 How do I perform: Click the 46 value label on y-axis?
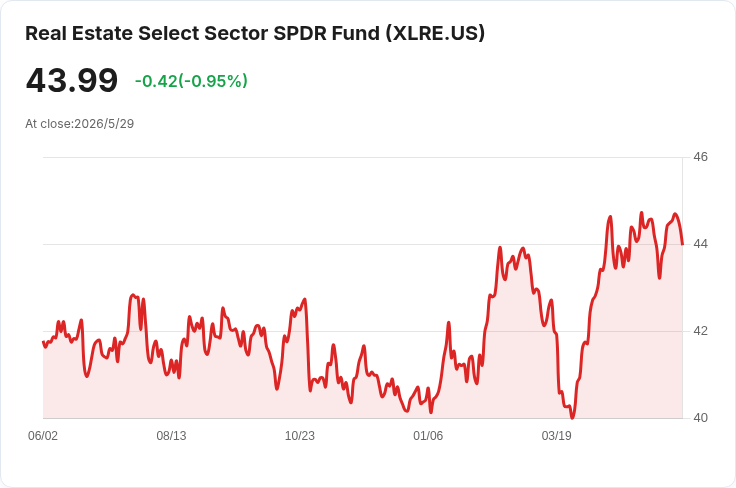coord(700,157)
